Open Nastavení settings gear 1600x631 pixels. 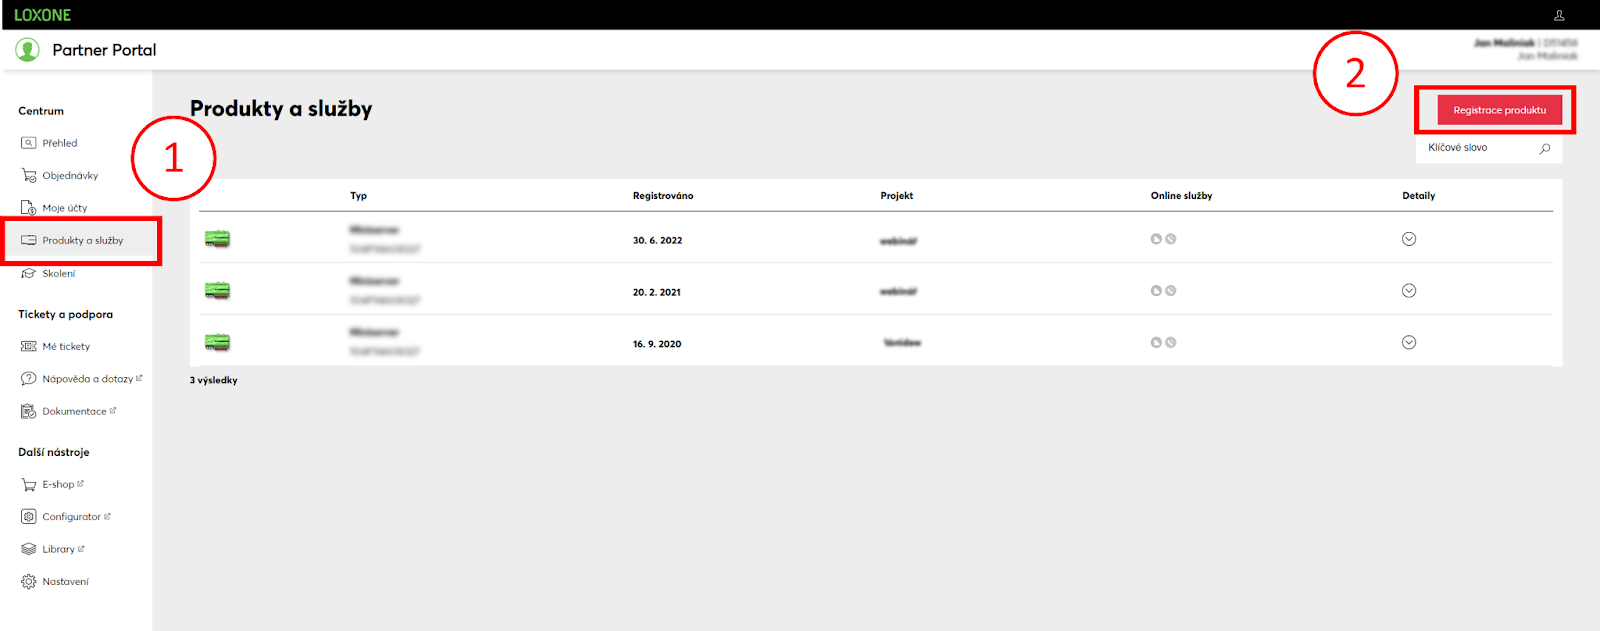(29, 582)
